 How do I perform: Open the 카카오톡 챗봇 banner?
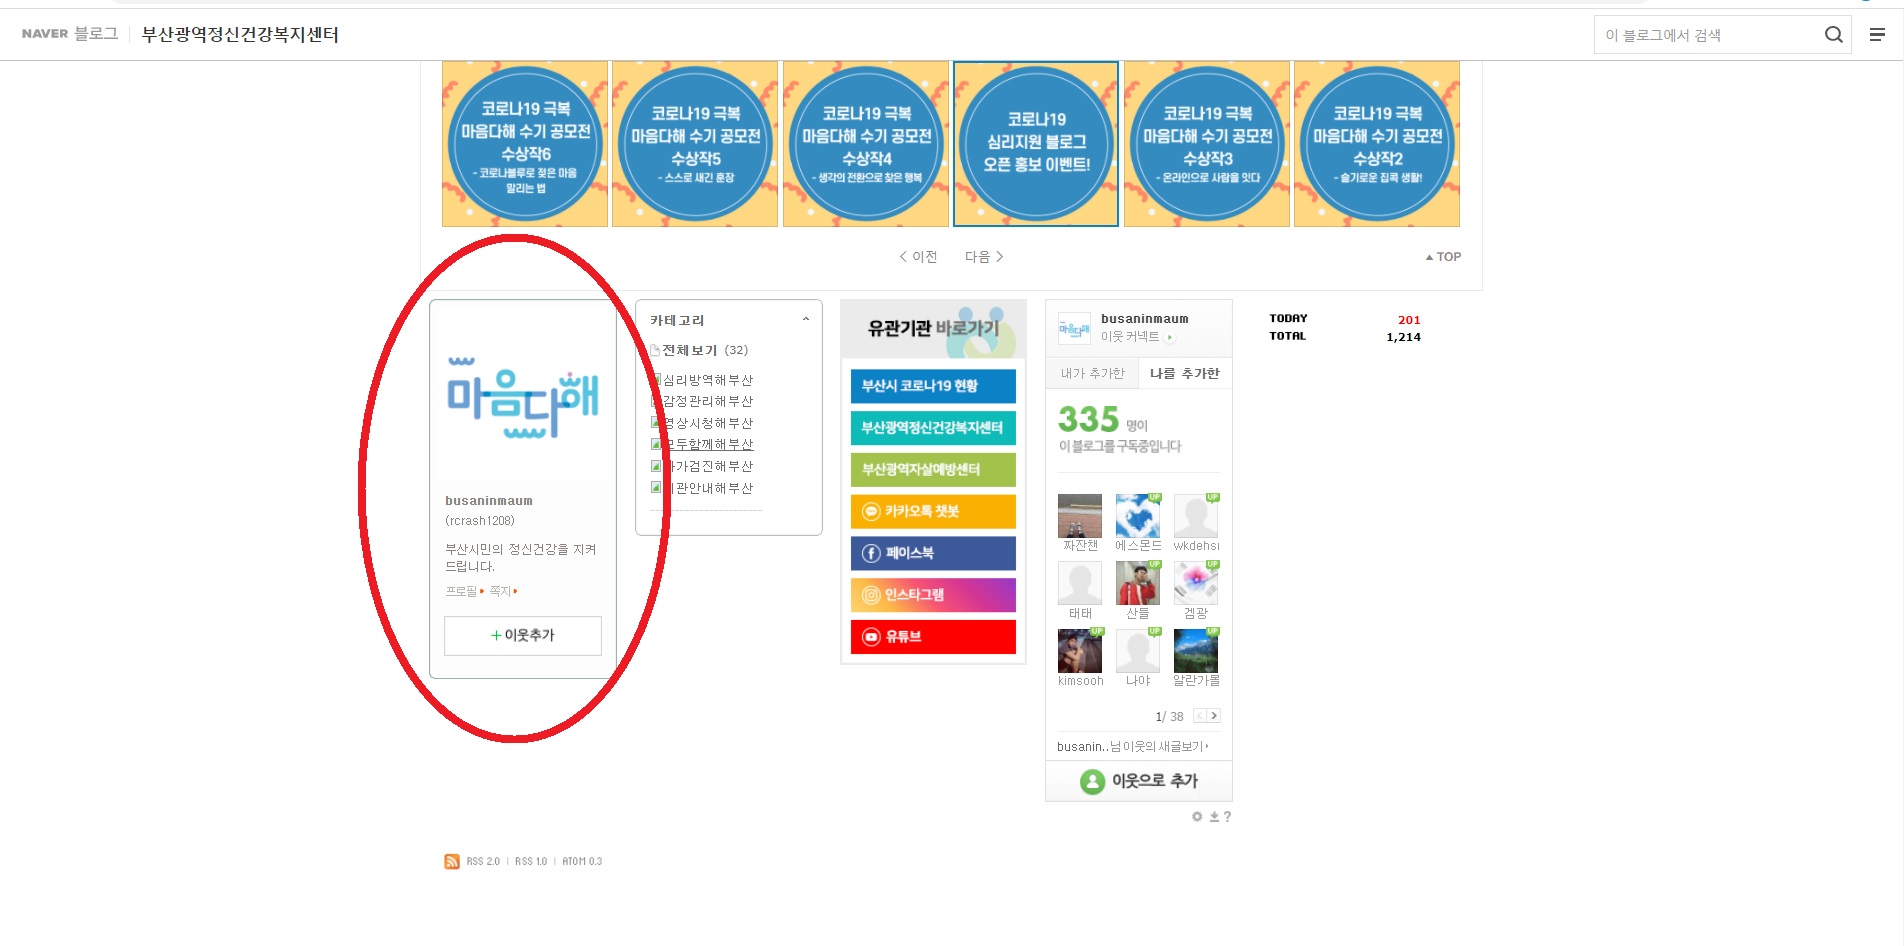[932, 511]
